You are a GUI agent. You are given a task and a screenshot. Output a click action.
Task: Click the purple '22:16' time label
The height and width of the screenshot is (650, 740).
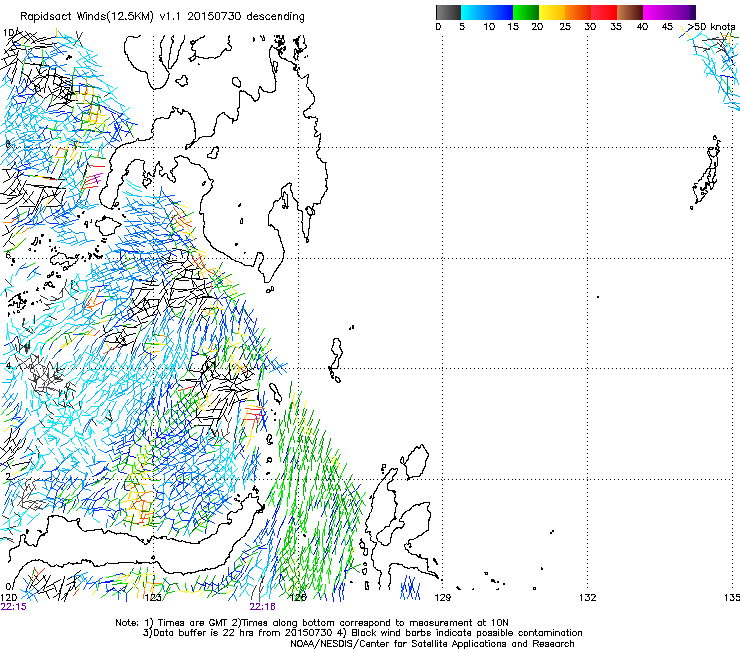pos(262,607)
